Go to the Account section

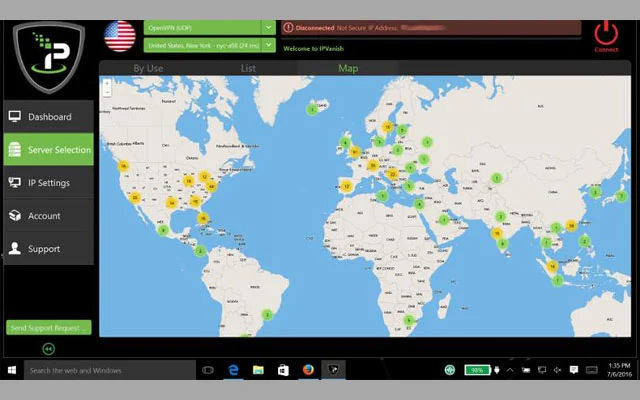[x=48, y=216]
